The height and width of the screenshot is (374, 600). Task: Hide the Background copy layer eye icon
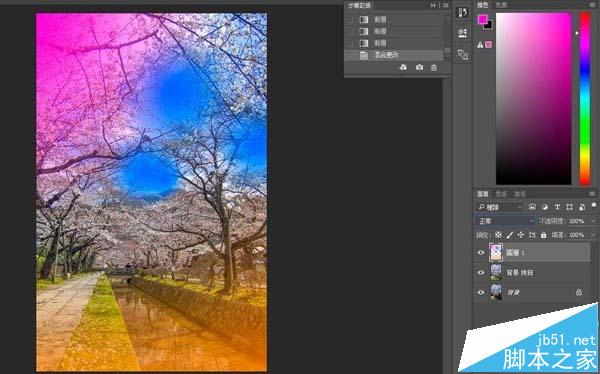pos(481,273)
